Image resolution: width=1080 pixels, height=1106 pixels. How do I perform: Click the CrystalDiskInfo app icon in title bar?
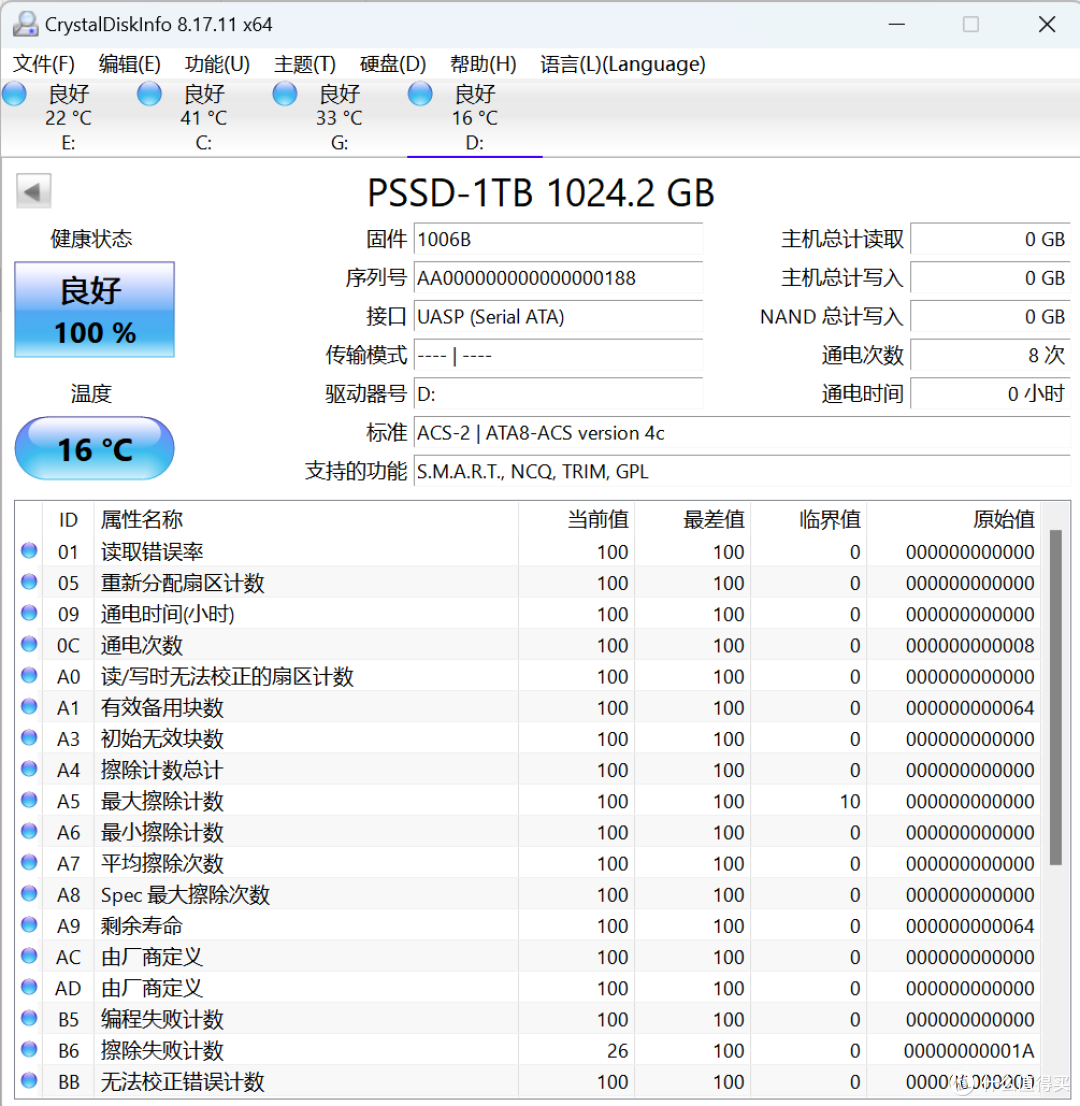(x=25, y=24)
